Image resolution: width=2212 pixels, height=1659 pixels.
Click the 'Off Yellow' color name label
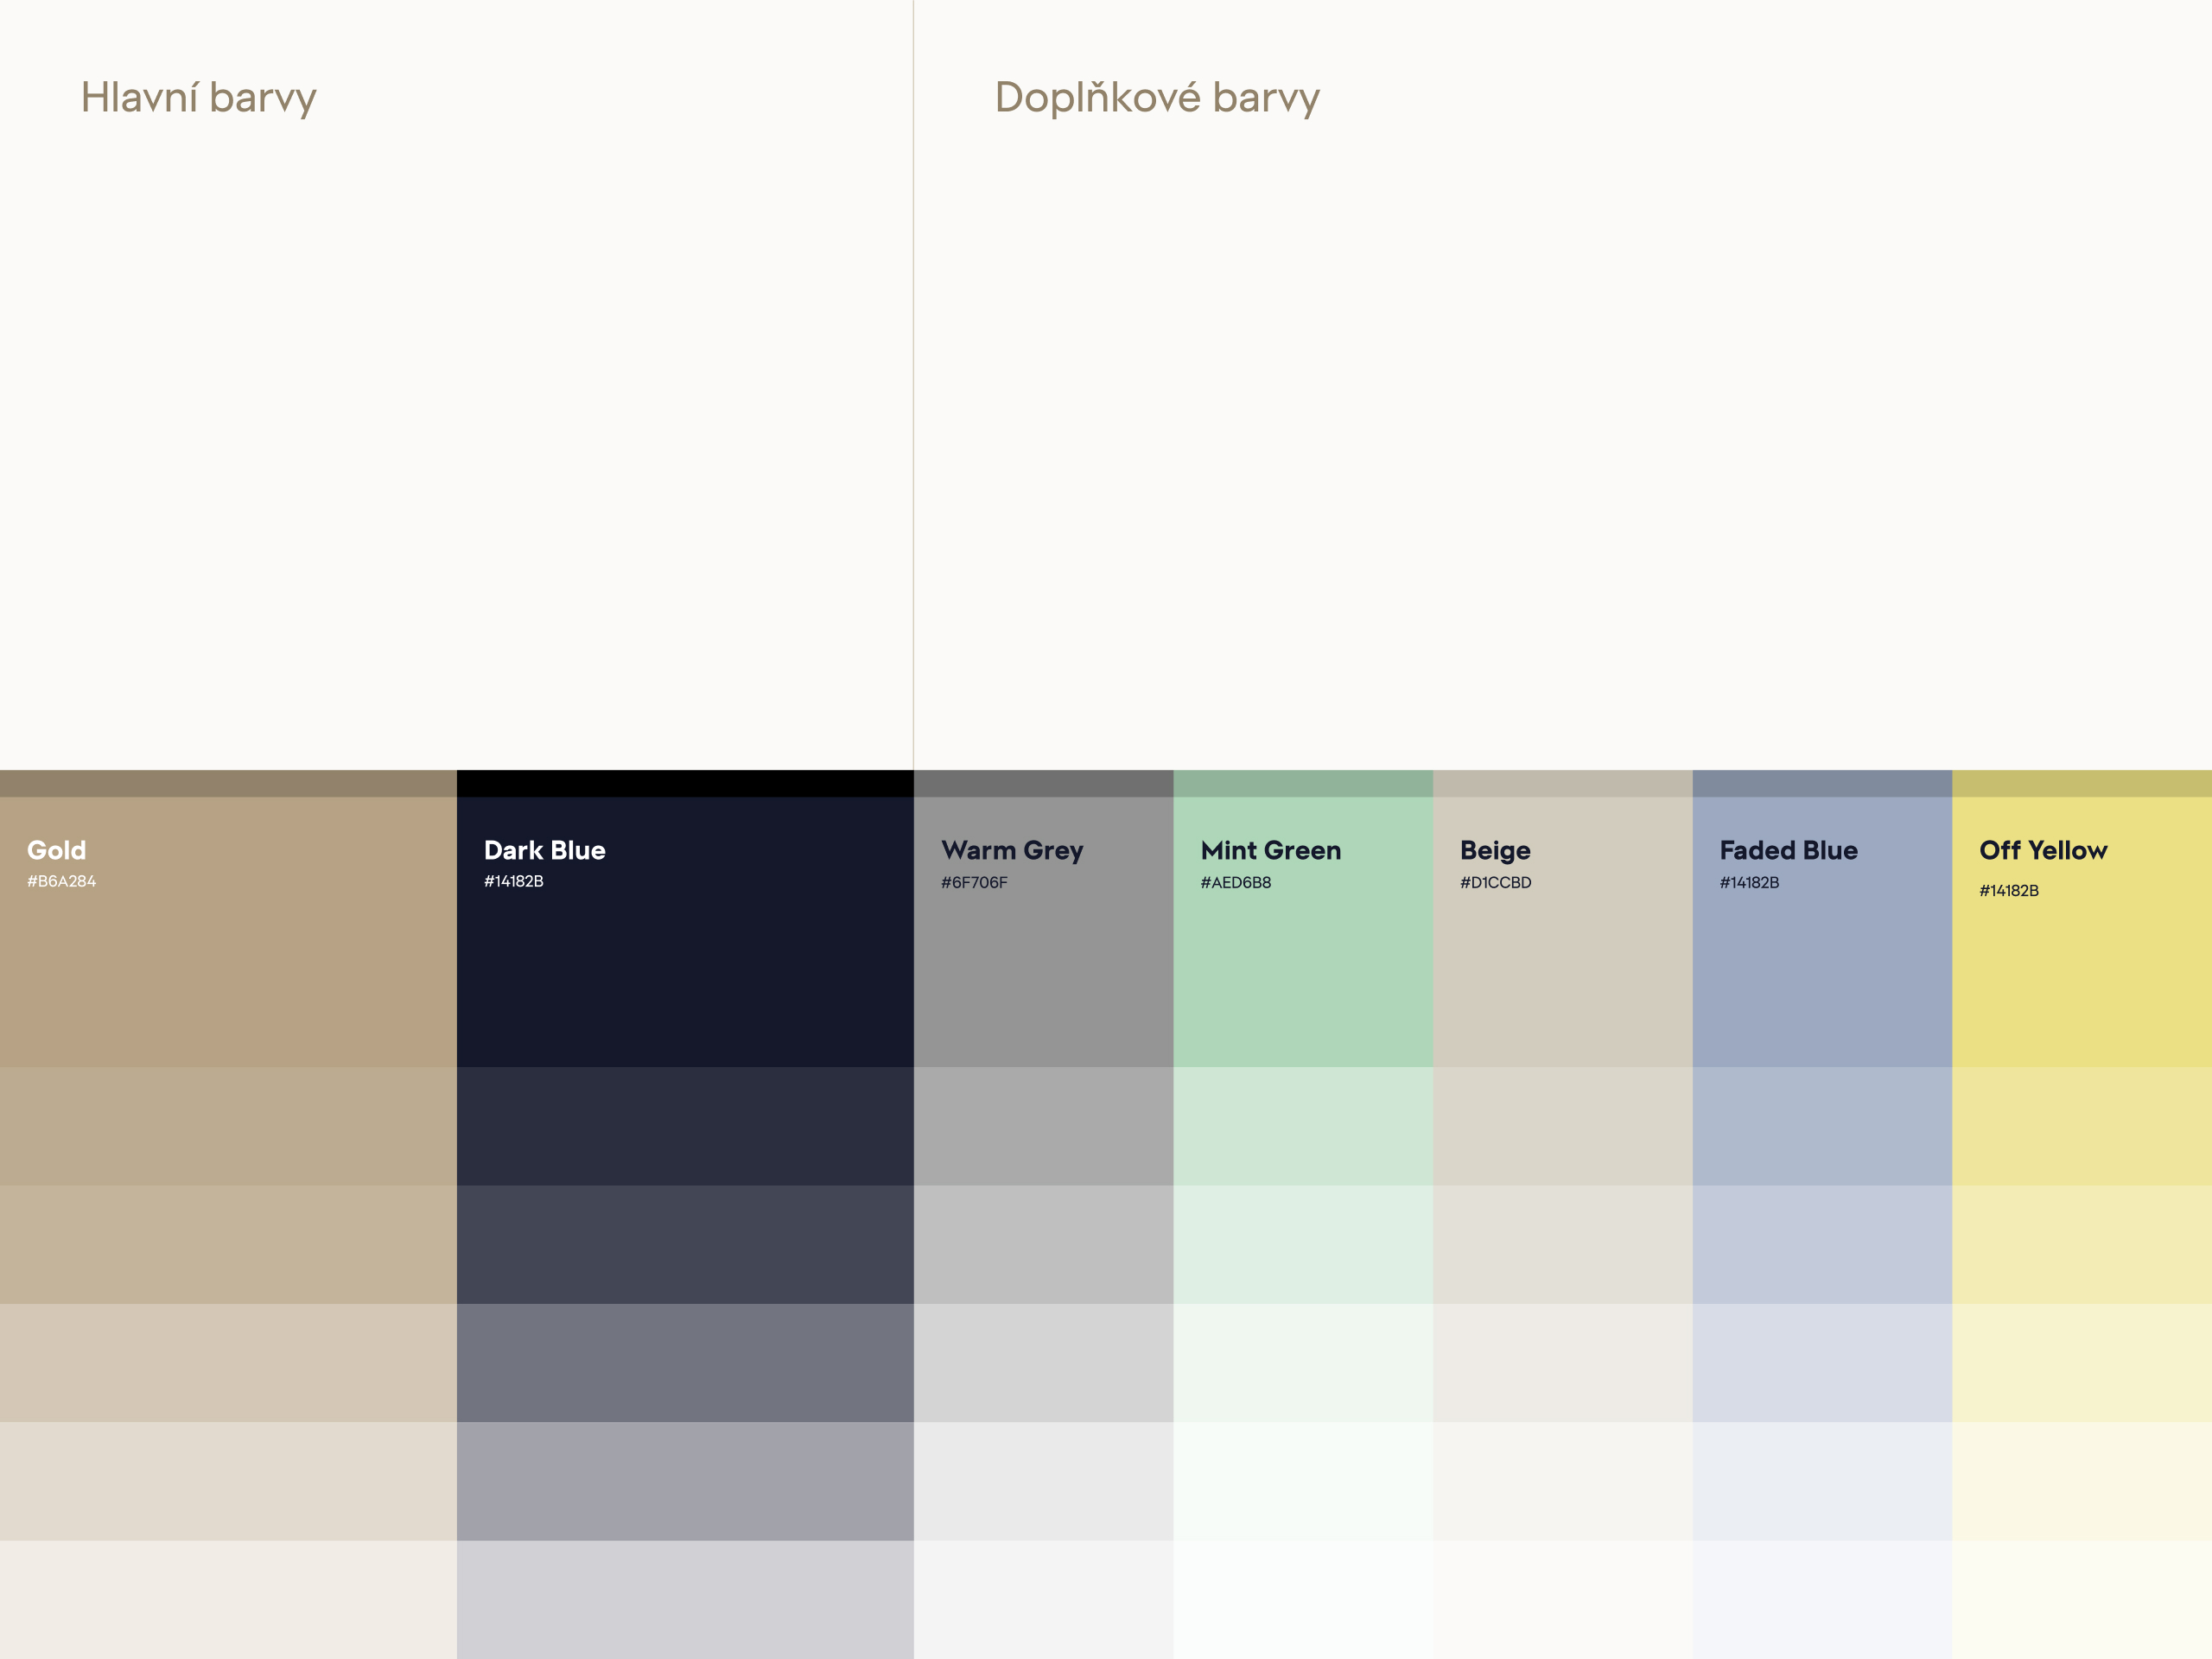click(x=2043, y=850)
